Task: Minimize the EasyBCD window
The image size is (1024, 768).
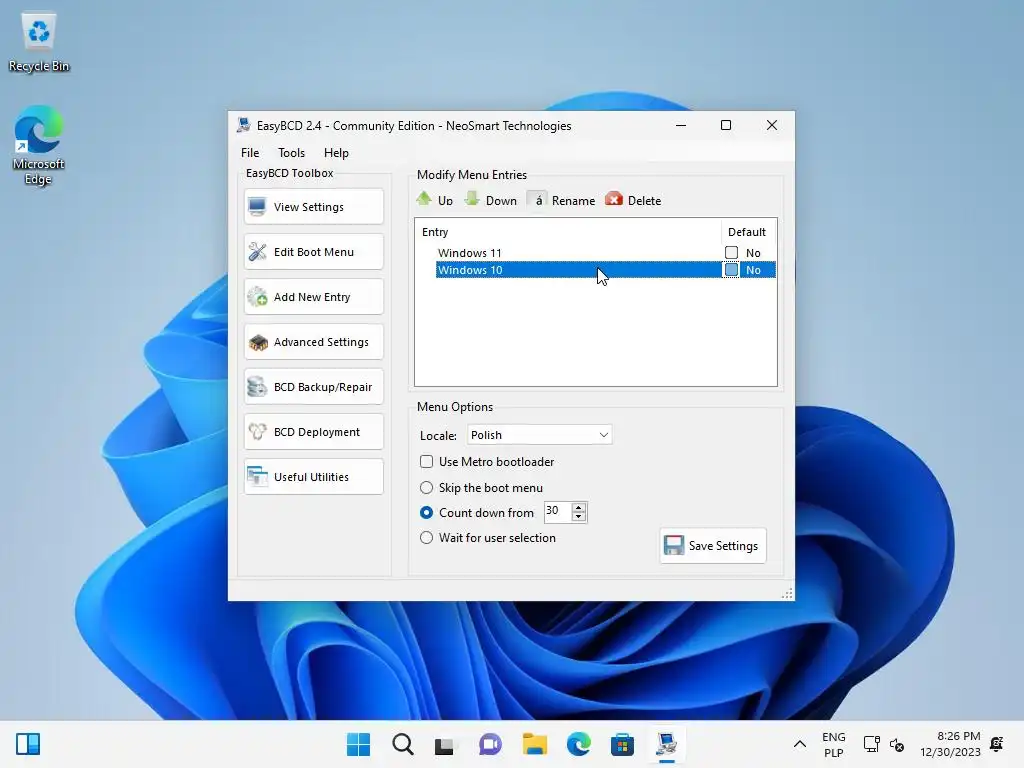Action: click(x=680, y=125)
